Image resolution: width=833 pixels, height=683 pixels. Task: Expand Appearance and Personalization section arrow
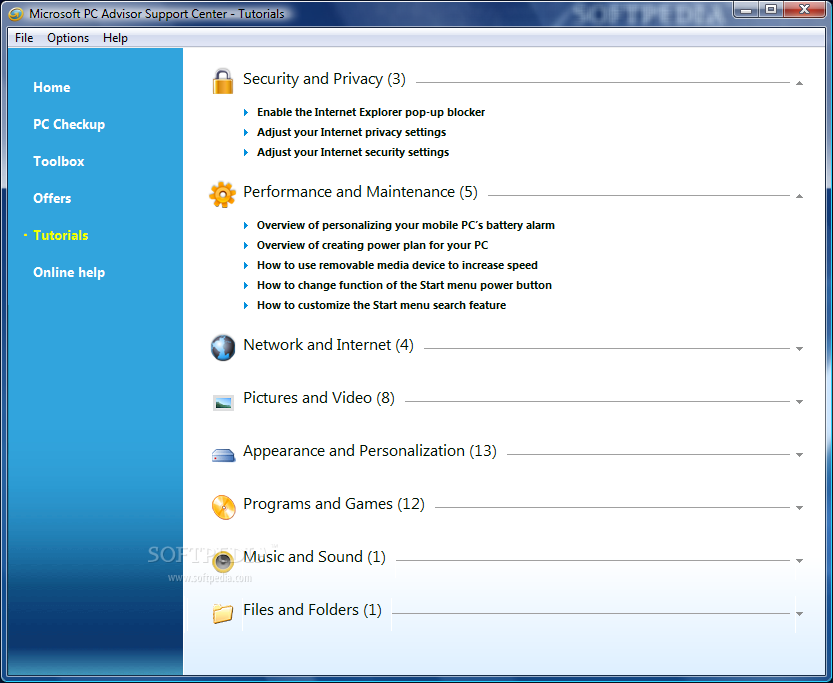[x=799, y=455]
